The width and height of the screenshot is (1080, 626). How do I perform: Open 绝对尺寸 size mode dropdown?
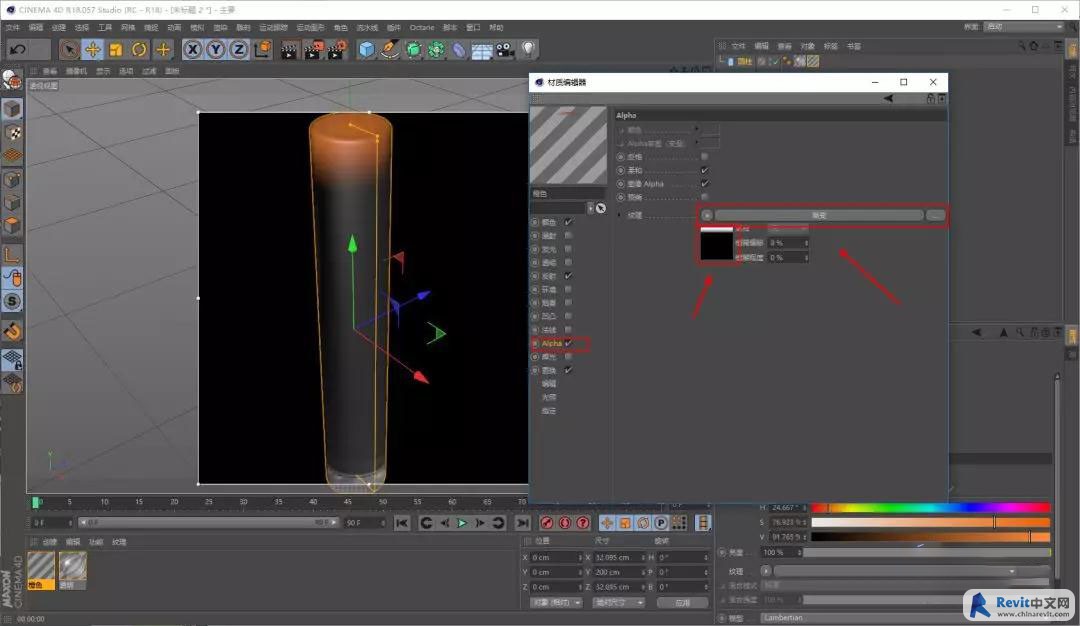tap(619, 603)
